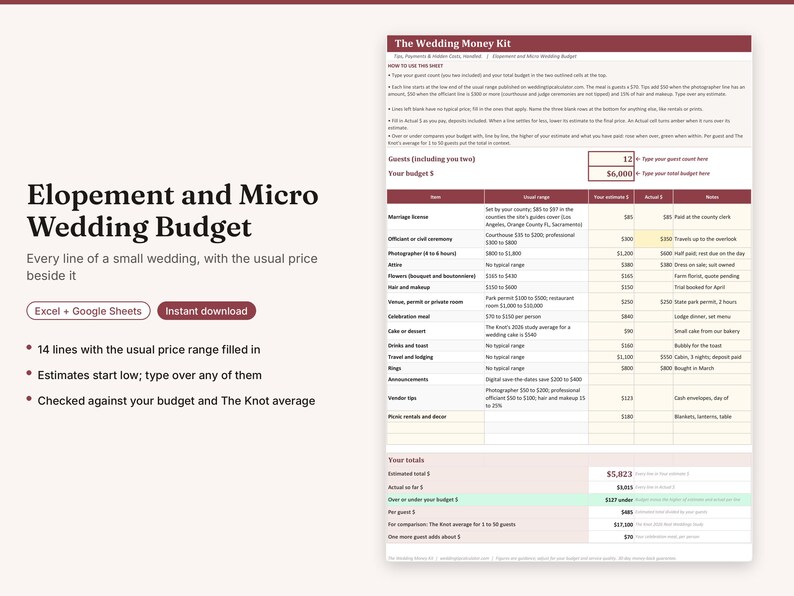The image size is (794, 596).
Task: Click the note "Bought in March"
Action: click(694, 368)
